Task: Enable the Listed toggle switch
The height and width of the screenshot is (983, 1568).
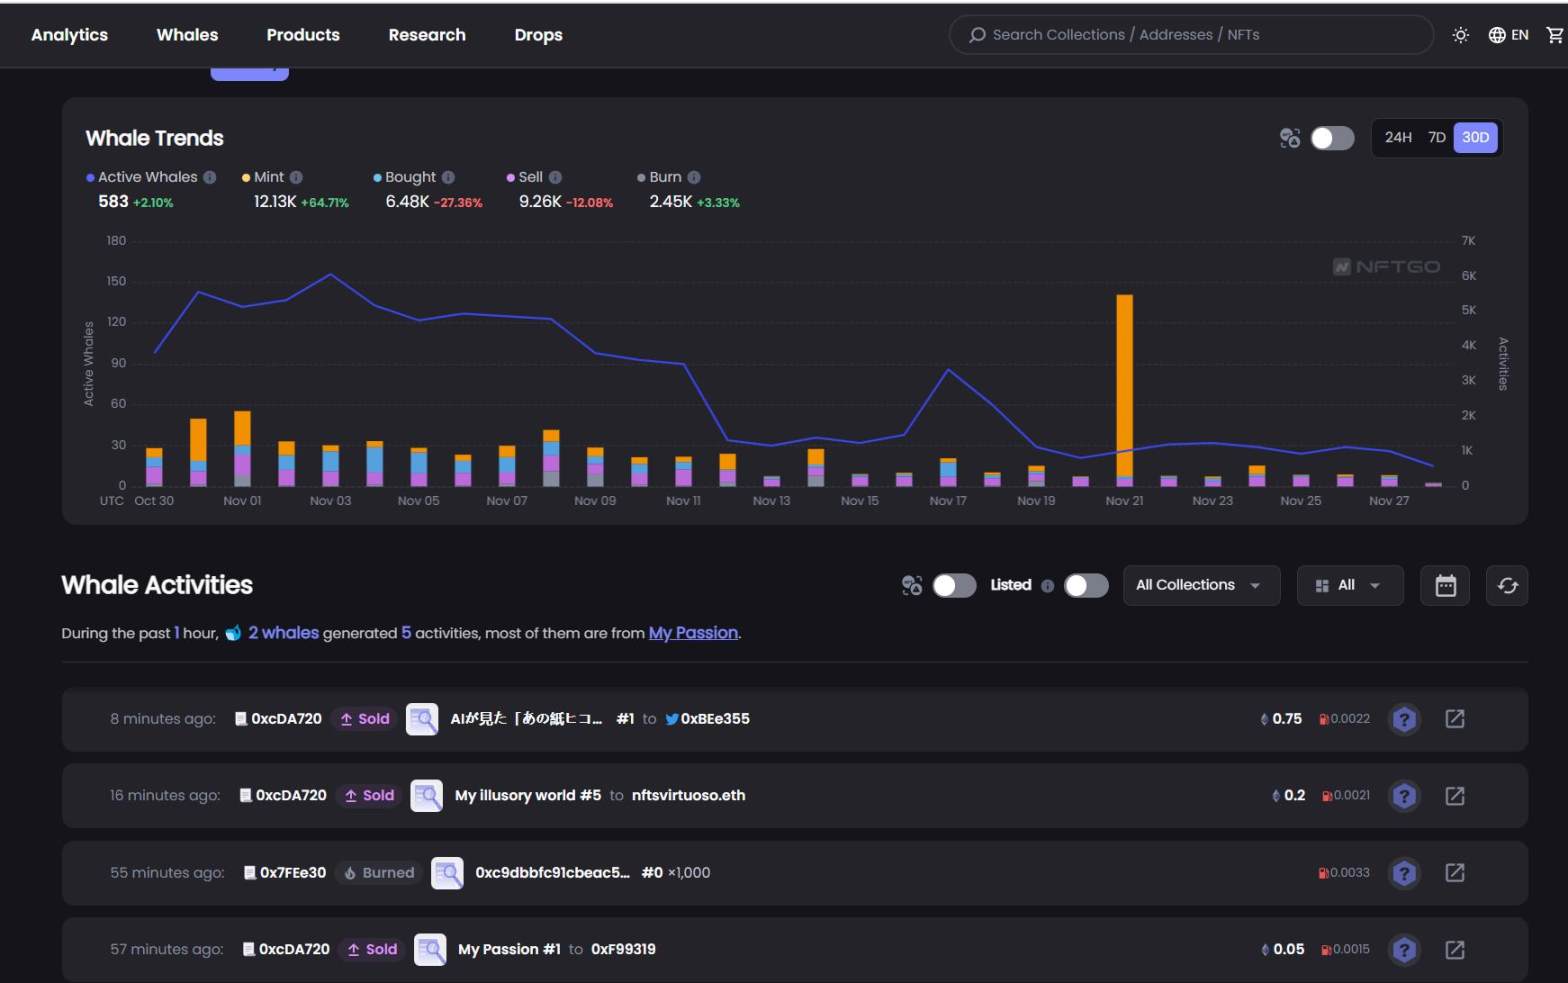Action: [x=1086, y=586]
